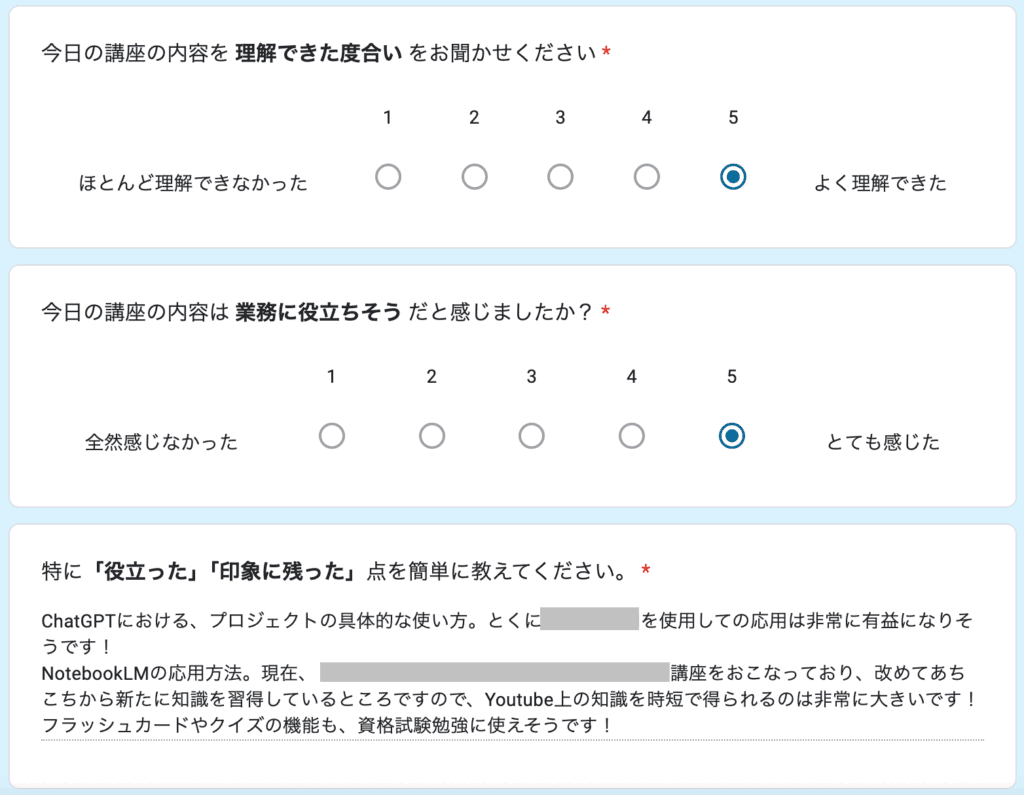Click the number 3 header above the usefulness scale
This screenshot has width=1024, height=795.
(x=531, y=377)
